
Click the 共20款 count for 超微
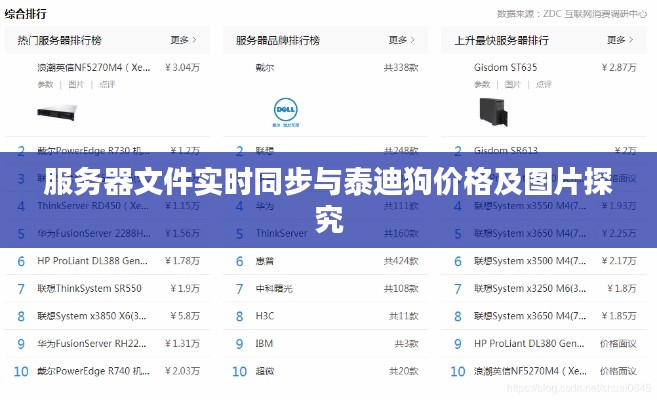[404, 371]
